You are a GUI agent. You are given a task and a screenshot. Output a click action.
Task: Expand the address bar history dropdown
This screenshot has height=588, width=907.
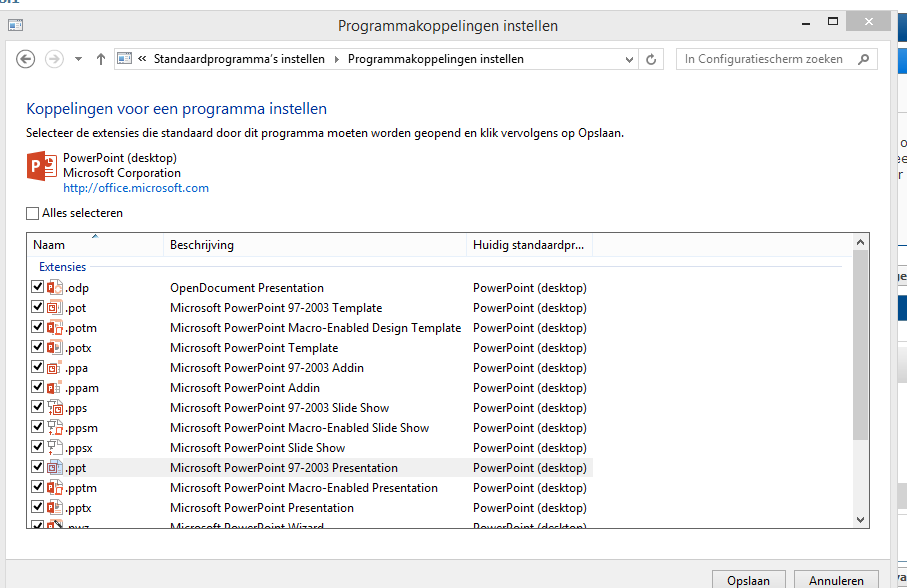click(629, 59)
